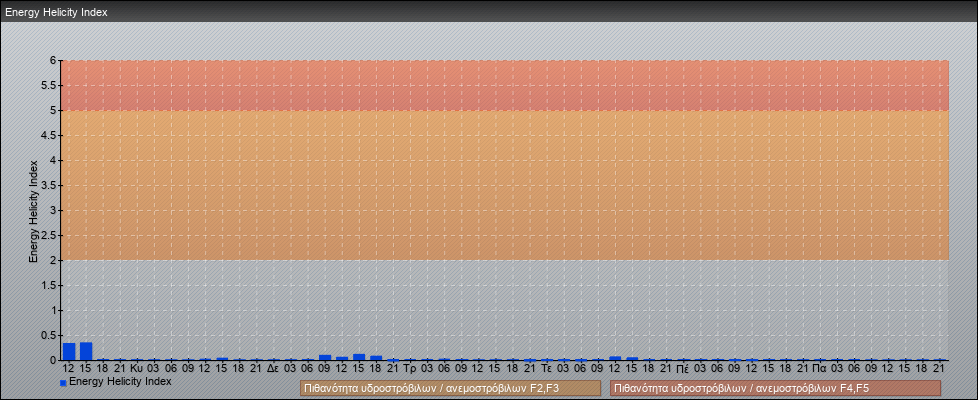Click the Δε day label on x-axis
The image size is (978, 400).
pos(273,369)
